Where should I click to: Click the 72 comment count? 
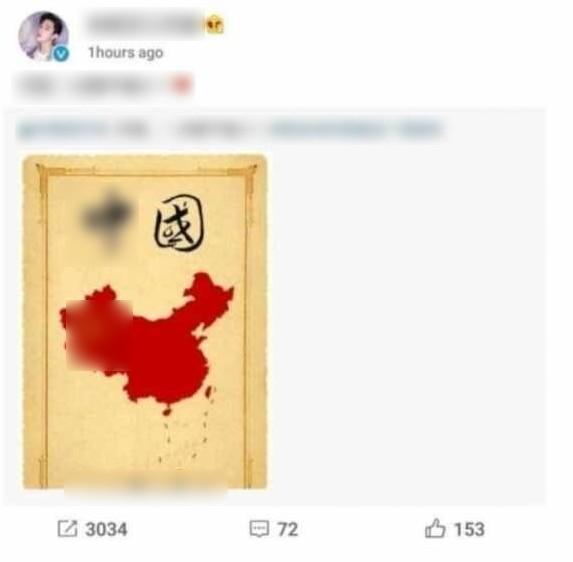tap(288, 529)
